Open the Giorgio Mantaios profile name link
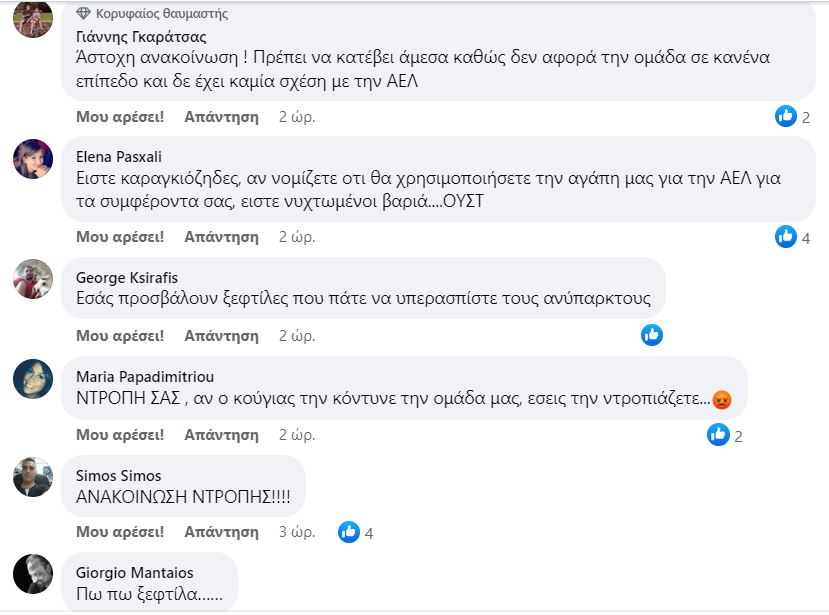The height and width of the screenshot is (615, 829). [x=135, y=573]
